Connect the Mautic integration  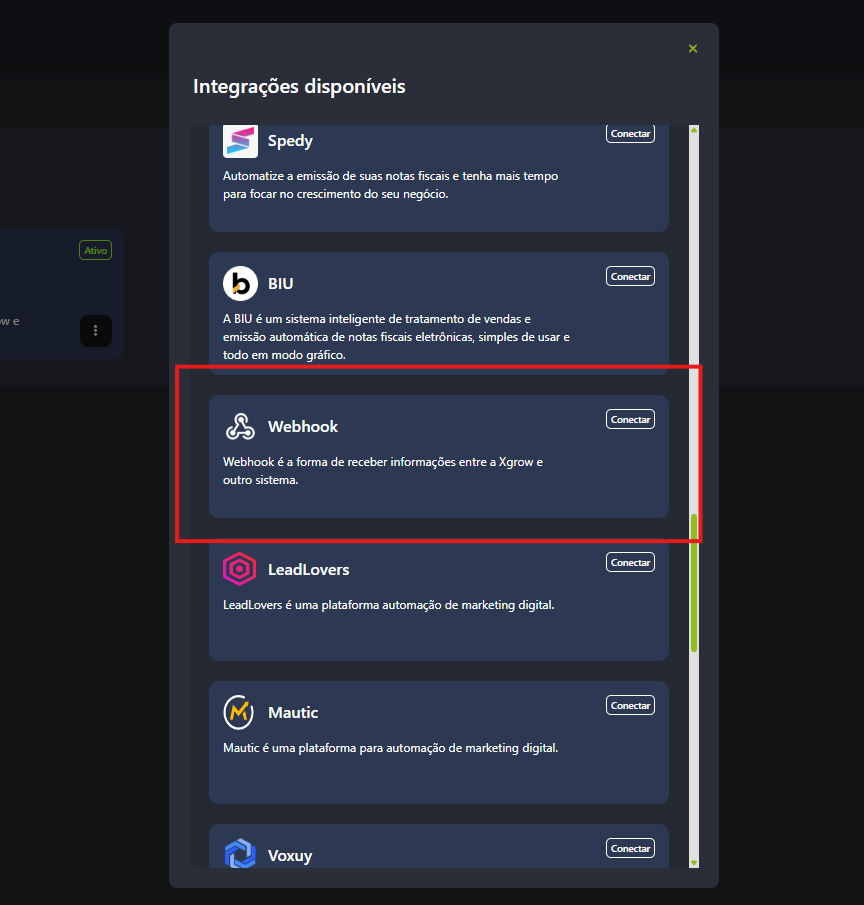coord(630,705)
